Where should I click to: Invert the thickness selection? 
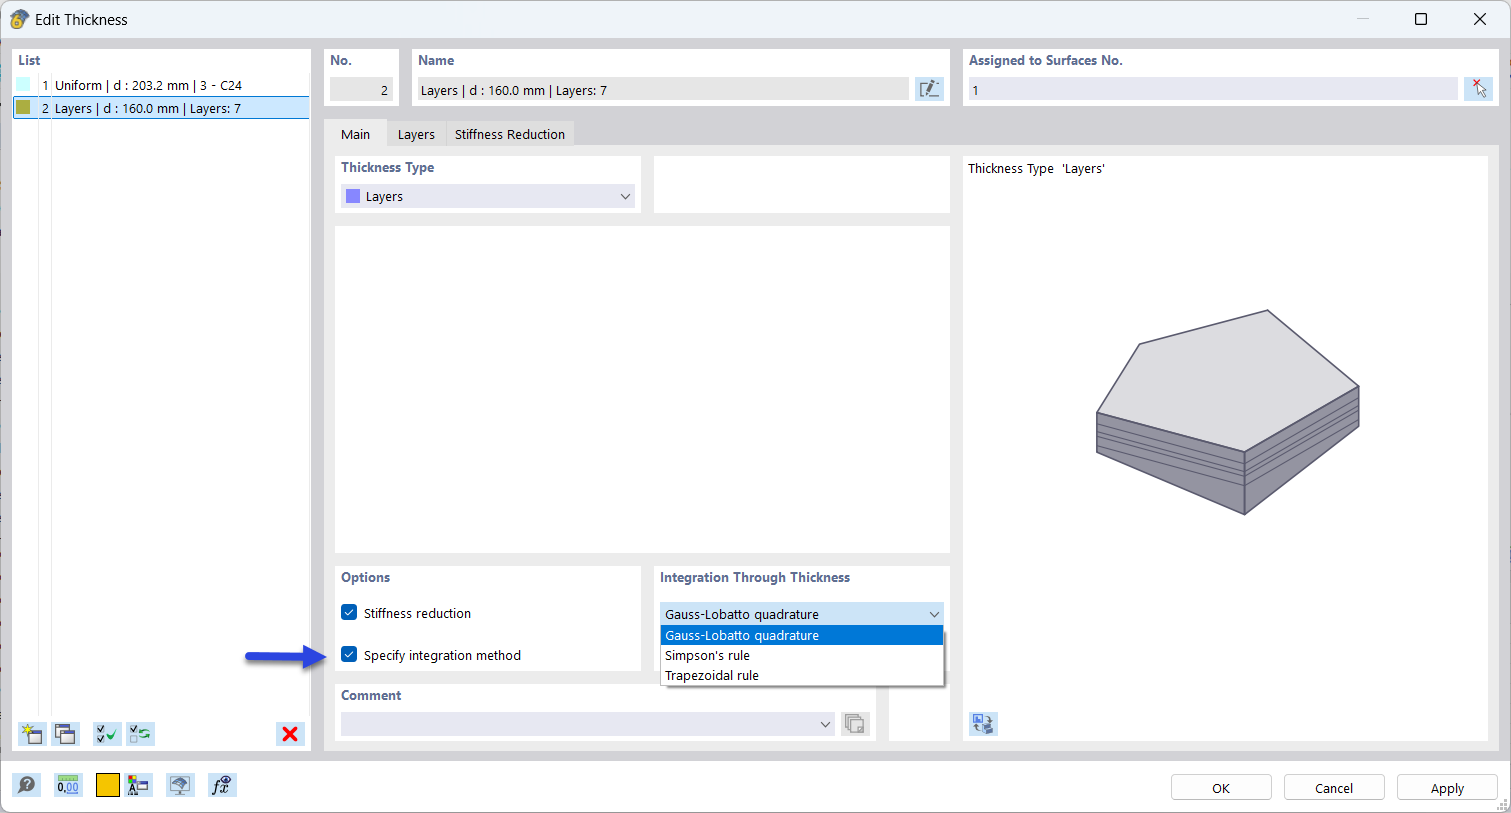click(x=140, y=733)
